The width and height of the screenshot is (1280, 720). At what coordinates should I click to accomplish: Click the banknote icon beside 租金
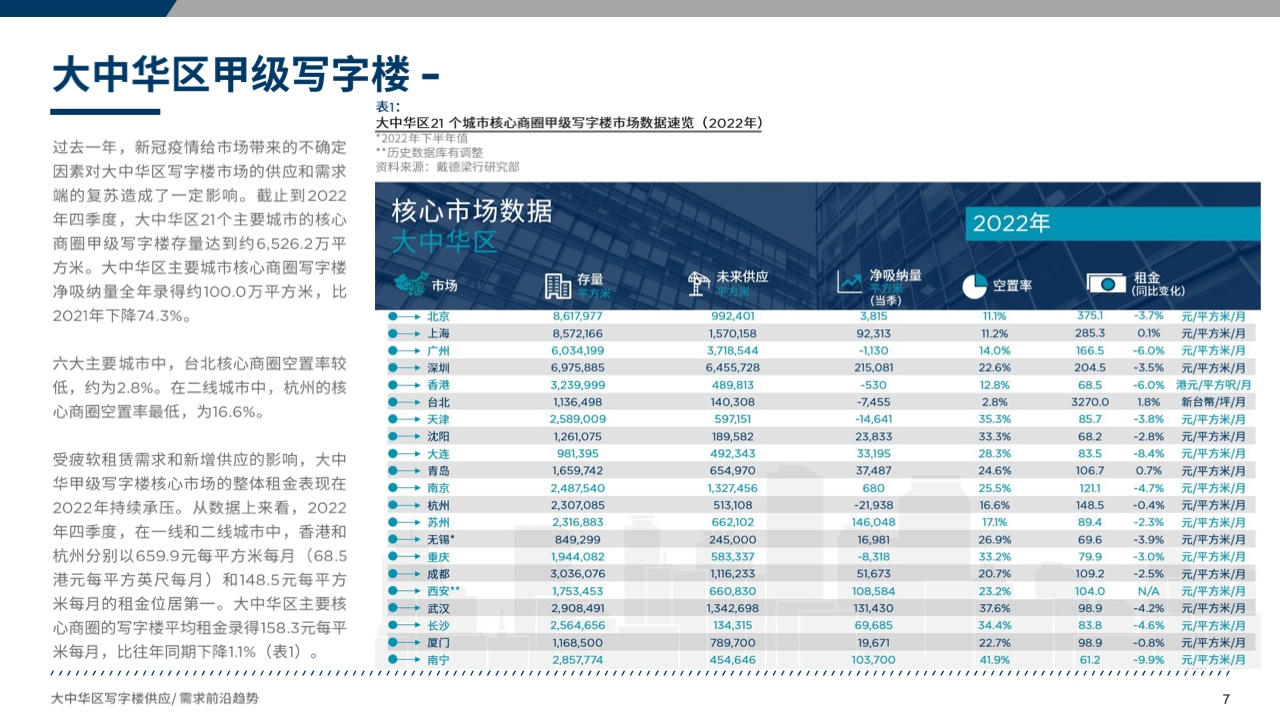(x=1106, y=284)
